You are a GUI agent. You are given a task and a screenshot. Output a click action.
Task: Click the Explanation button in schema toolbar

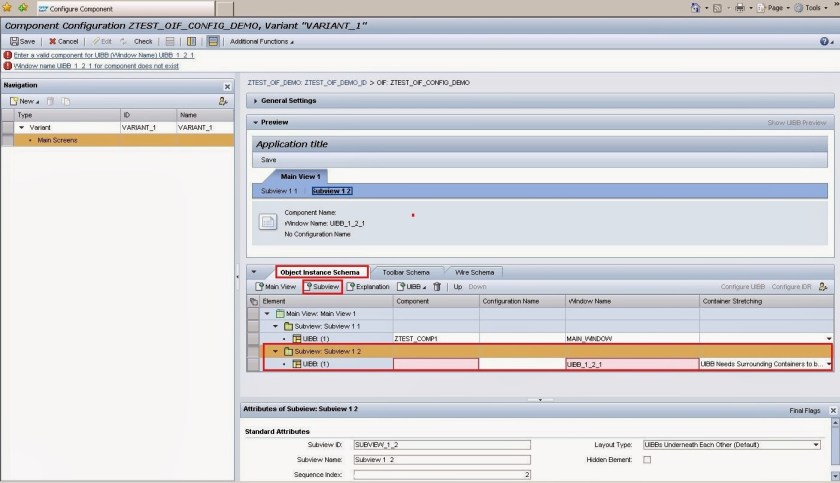coord(367,286)
